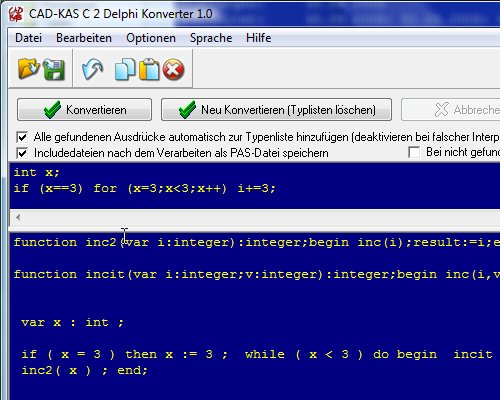
Task: Open a file with the folder icon
Action: [x=29, y=69]
